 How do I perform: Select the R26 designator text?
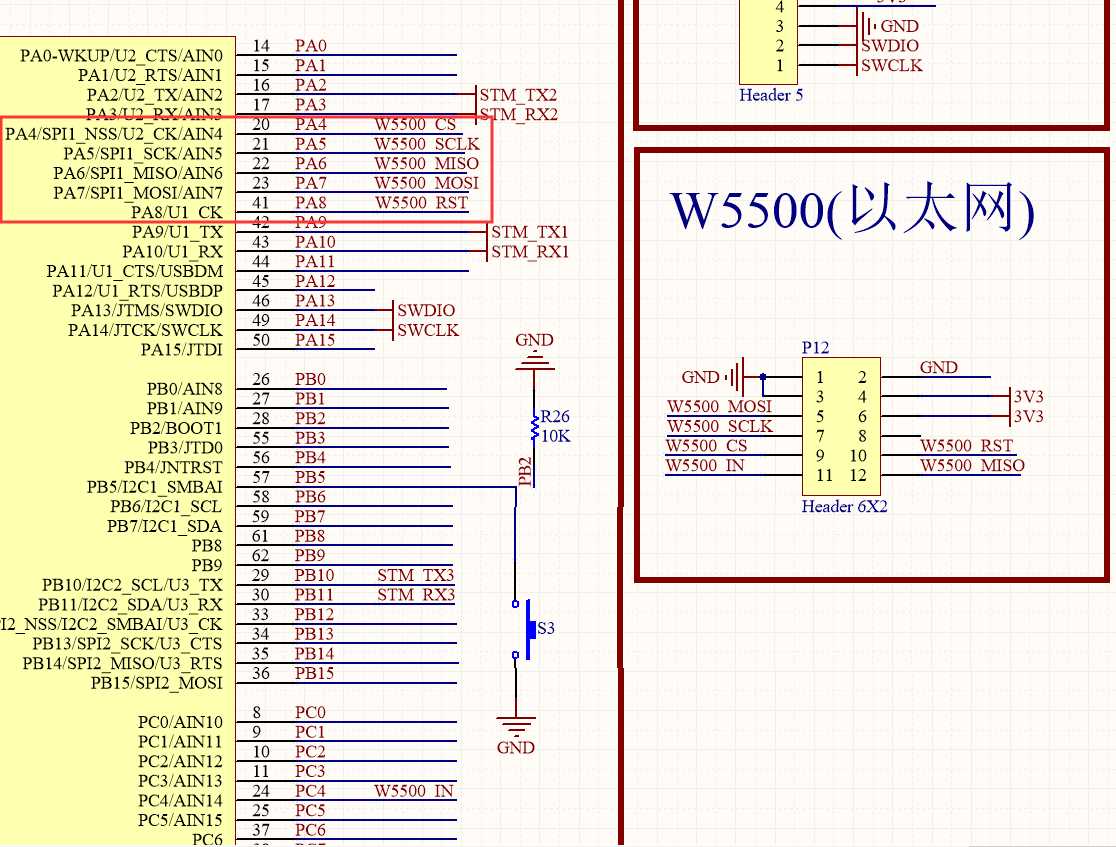coord(555,416)
